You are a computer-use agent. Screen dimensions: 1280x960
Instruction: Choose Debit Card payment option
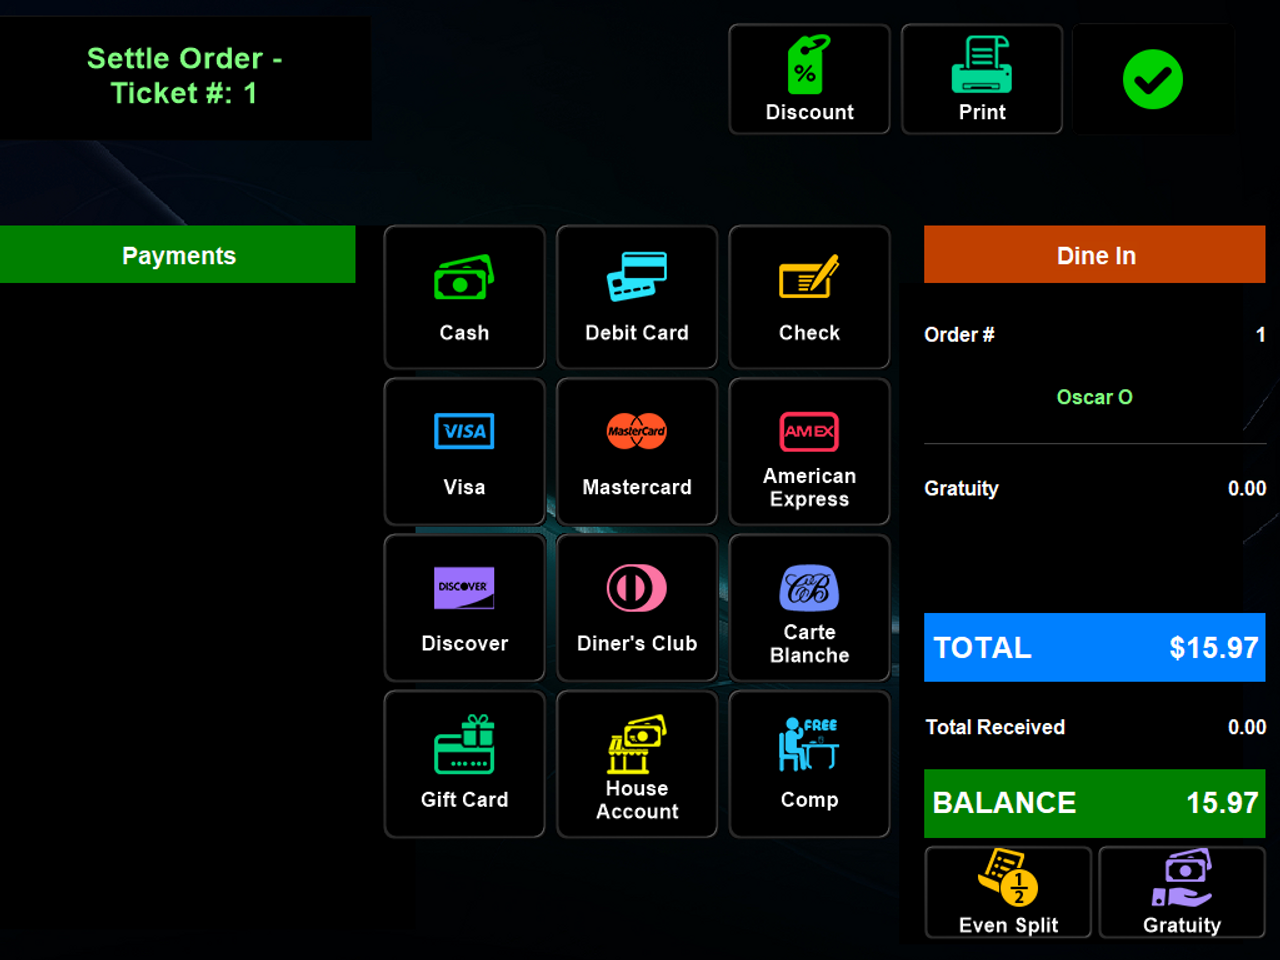tap(636, 297)
